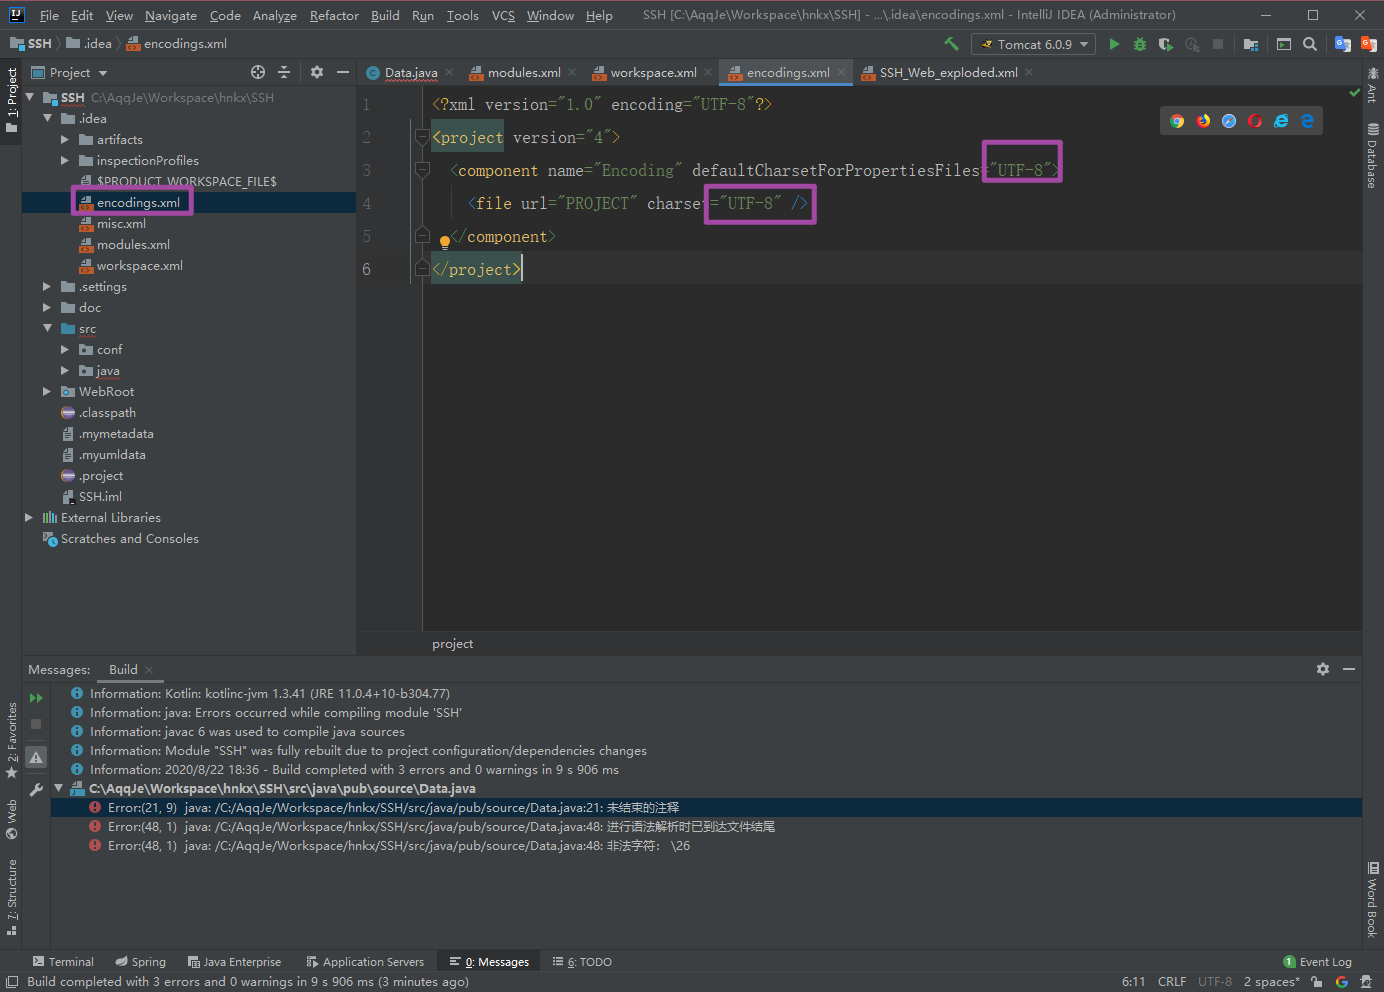Click the Google translate icon in toolbar

coord(1343,44)
